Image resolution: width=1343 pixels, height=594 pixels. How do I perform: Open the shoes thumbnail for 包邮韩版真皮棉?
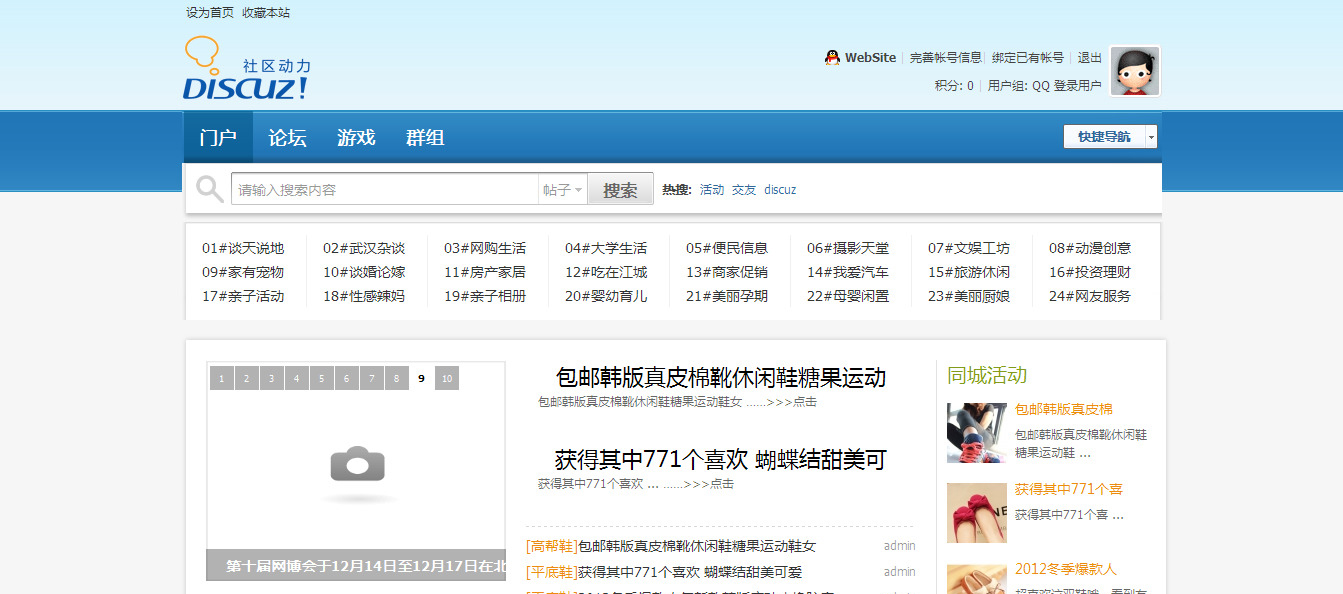click(977, 433)
